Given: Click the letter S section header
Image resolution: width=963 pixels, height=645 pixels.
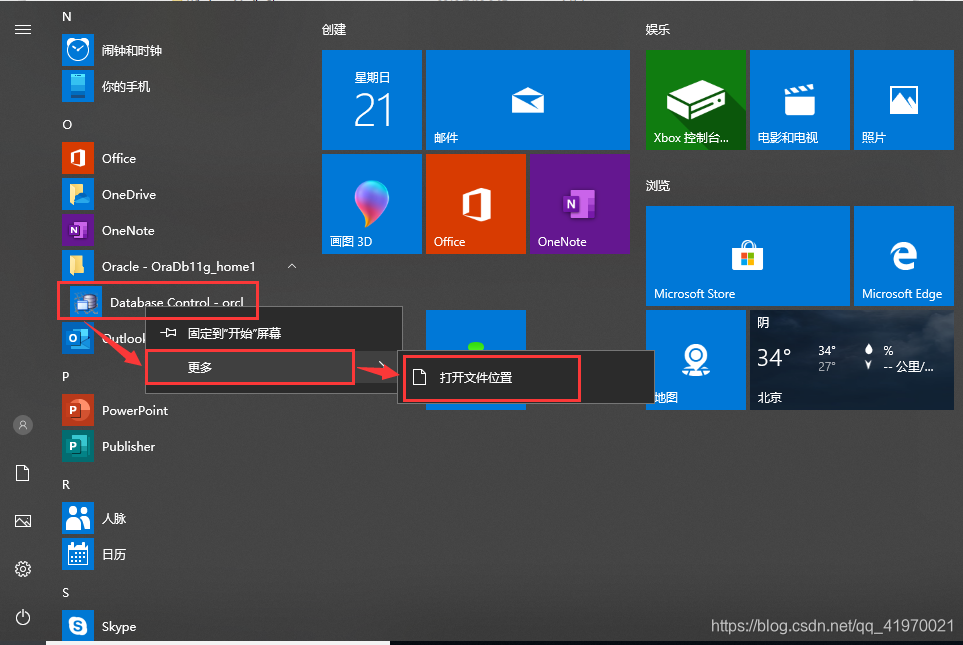Looking at the screenshot, I should click(x=66, y=592).
